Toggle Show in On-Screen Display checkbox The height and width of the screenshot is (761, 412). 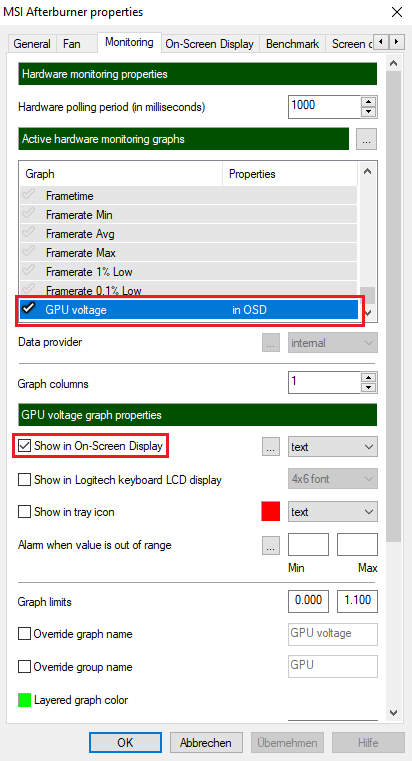coord(24,446)
